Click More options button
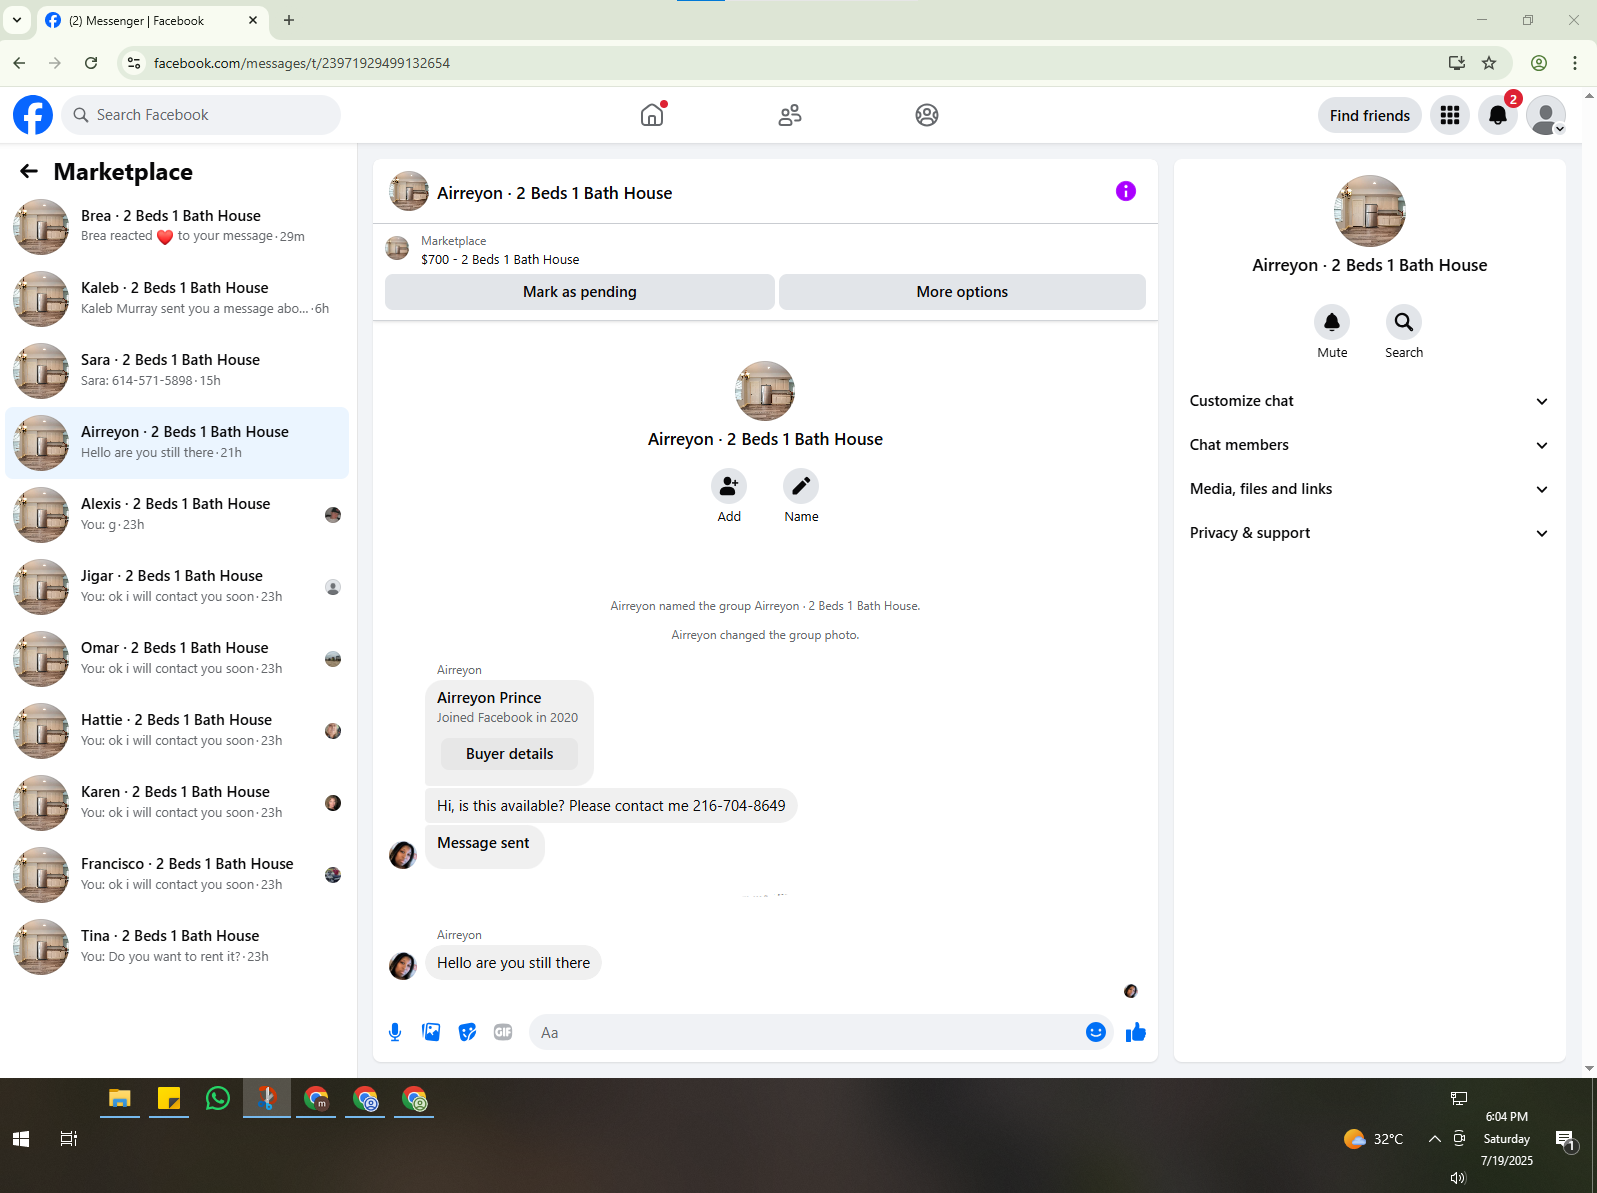The image size is (1597, 1193). [x=962, y=292]
